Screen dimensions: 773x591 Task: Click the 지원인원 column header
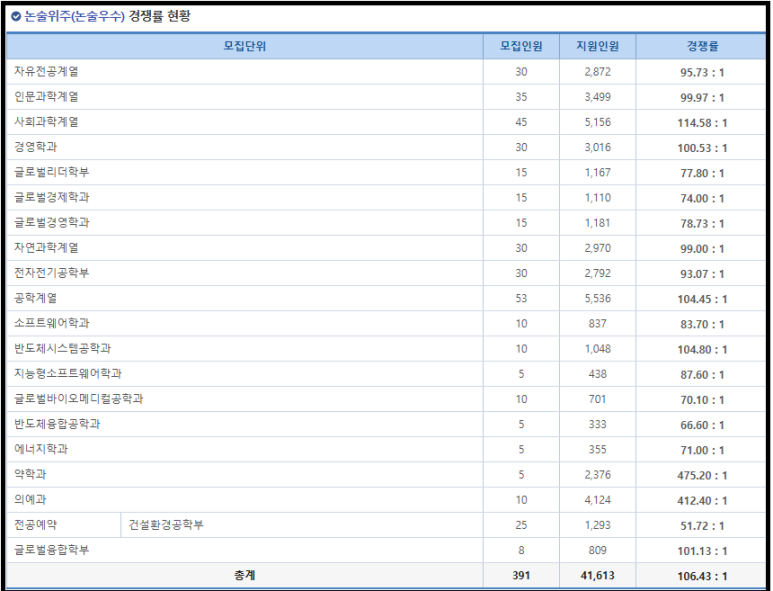pyautogui.click(x=597, y=46)
